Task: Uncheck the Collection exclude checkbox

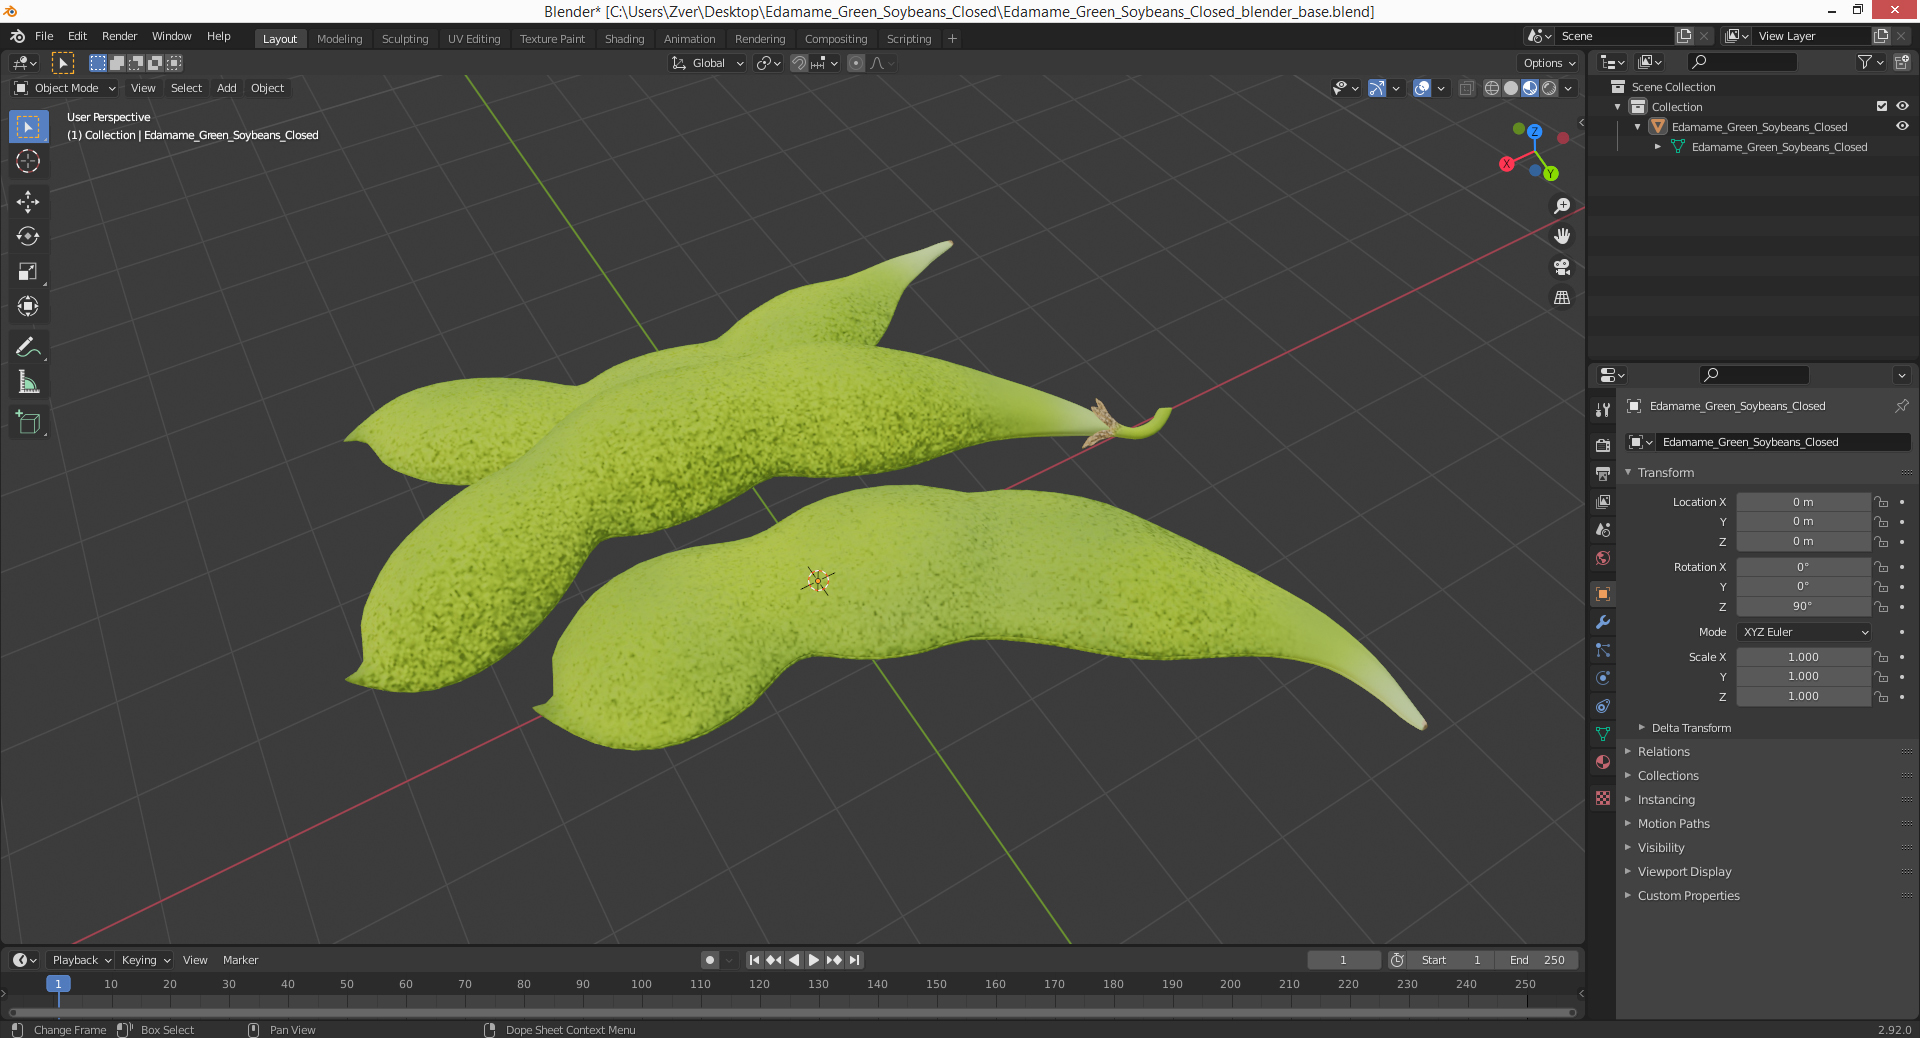Action: 1882,106
